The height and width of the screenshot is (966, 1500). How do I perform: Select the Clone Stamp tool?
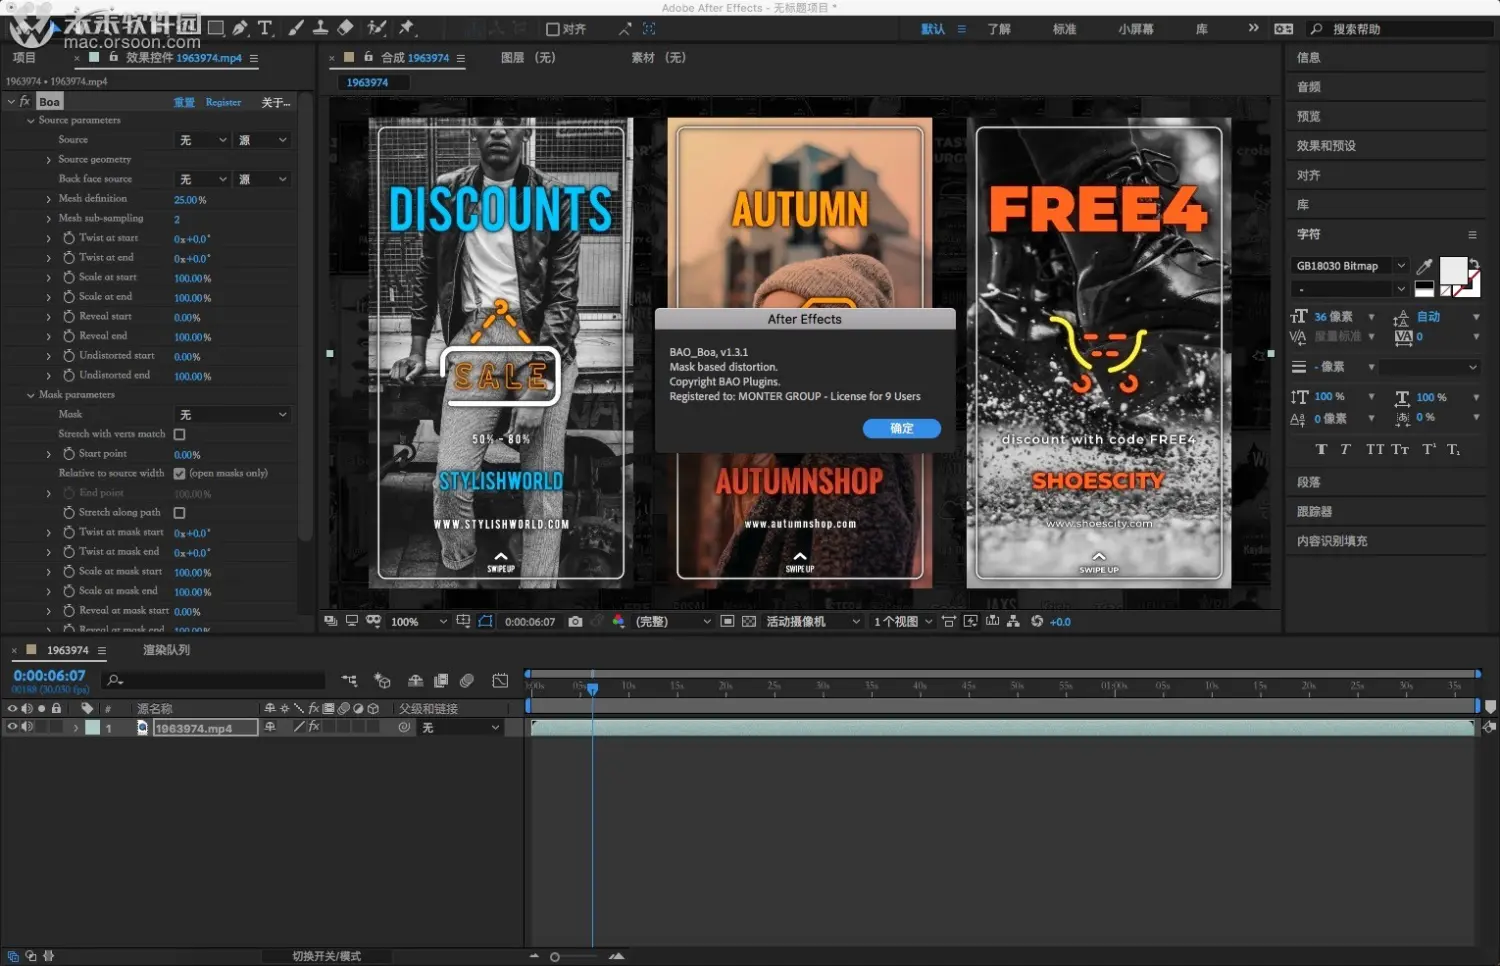(x=320, y=28)
